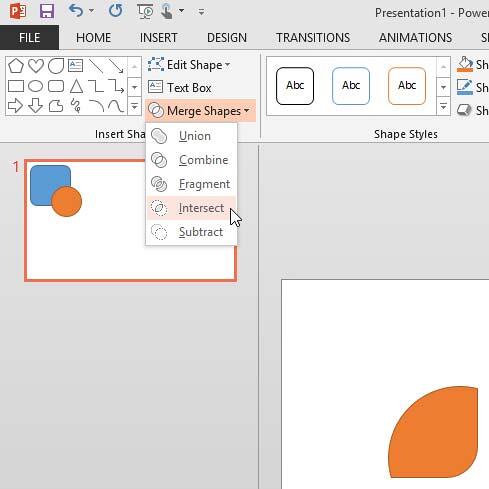
Task: Switch to the DESIGN tab
Action: pyautogui.click(x=227, y=37)
